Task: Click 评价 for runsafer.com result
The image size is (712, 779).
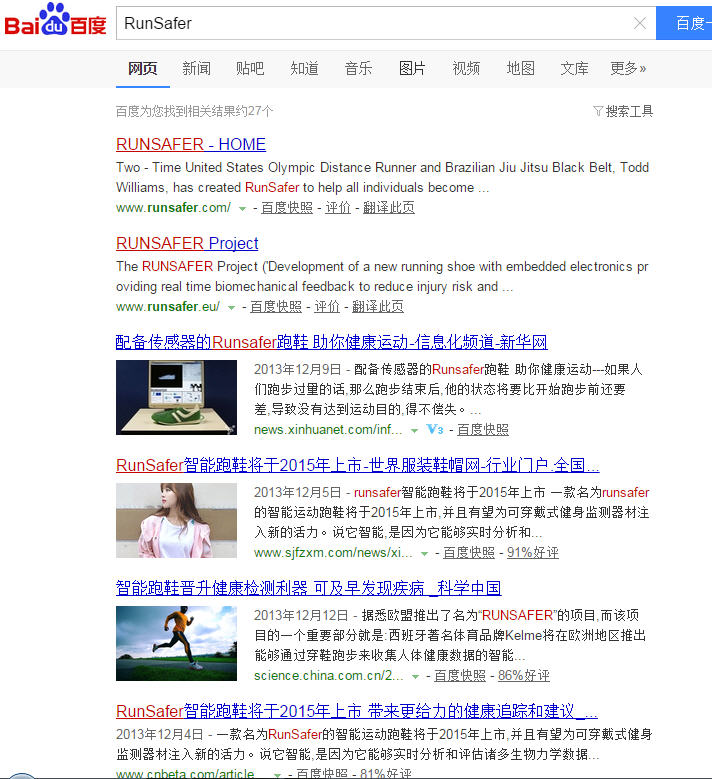Action: pos(338,208)
